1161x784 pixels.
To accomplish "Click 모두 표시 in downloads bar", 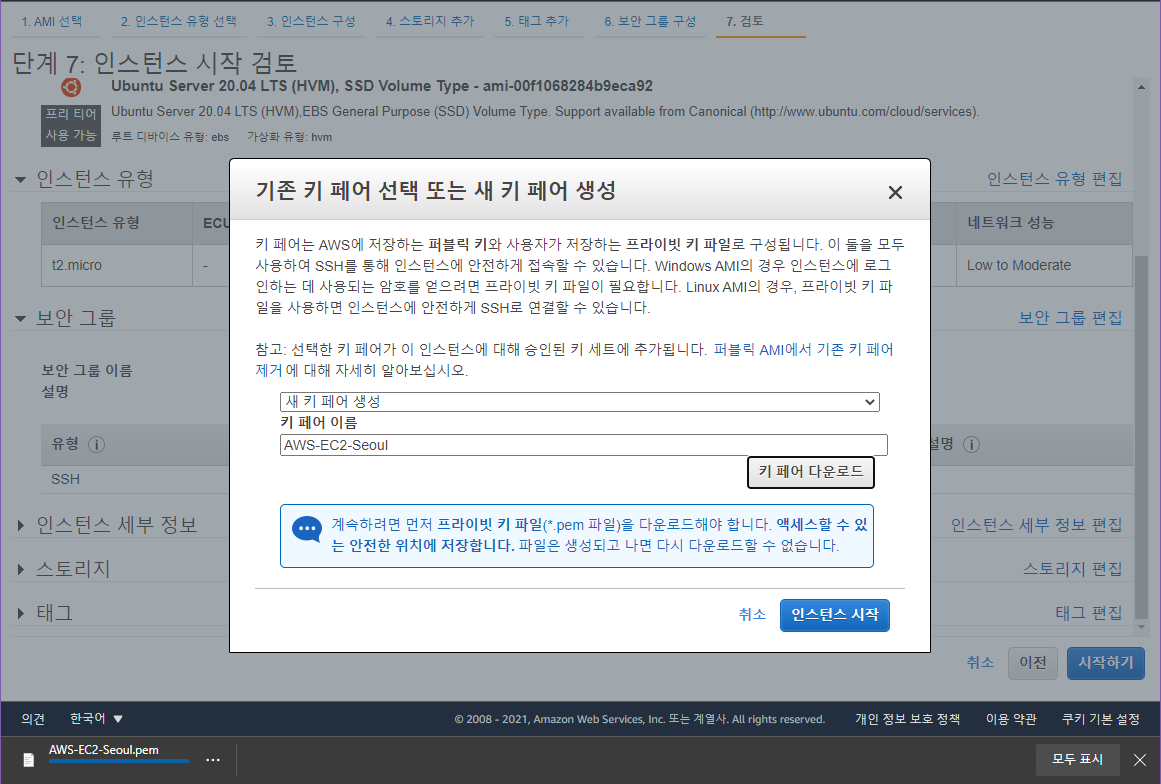I will pos(1077,760).
